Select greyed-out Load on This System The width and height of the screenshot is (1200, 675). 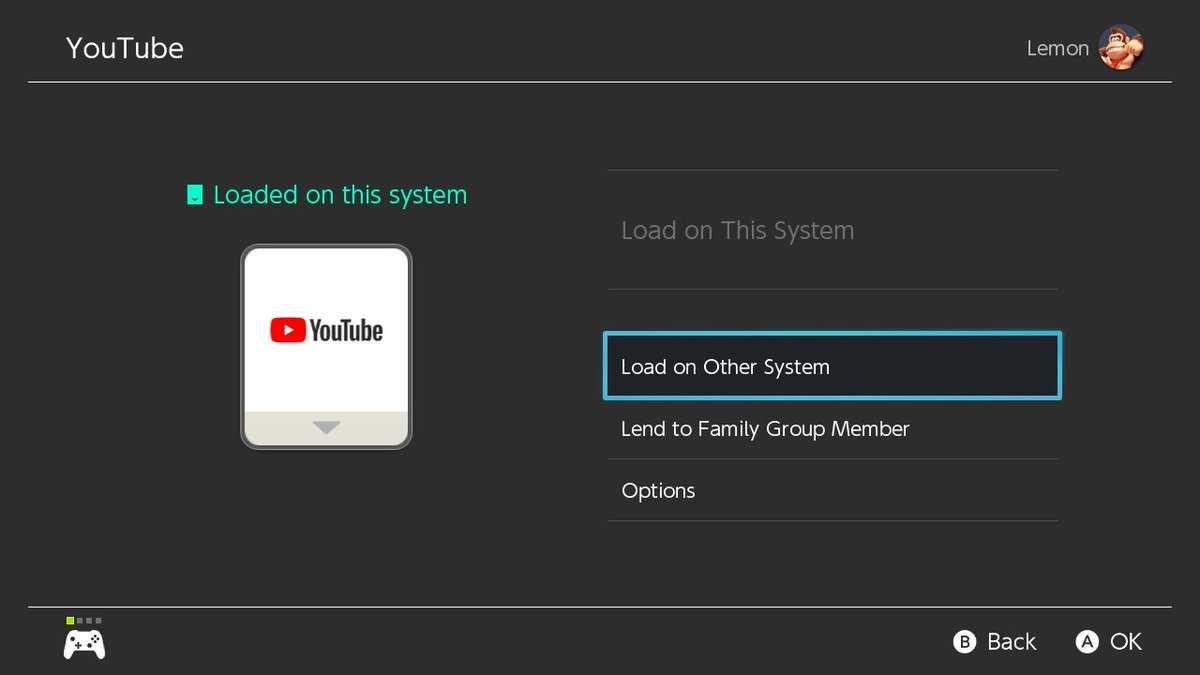pos(832,230)
